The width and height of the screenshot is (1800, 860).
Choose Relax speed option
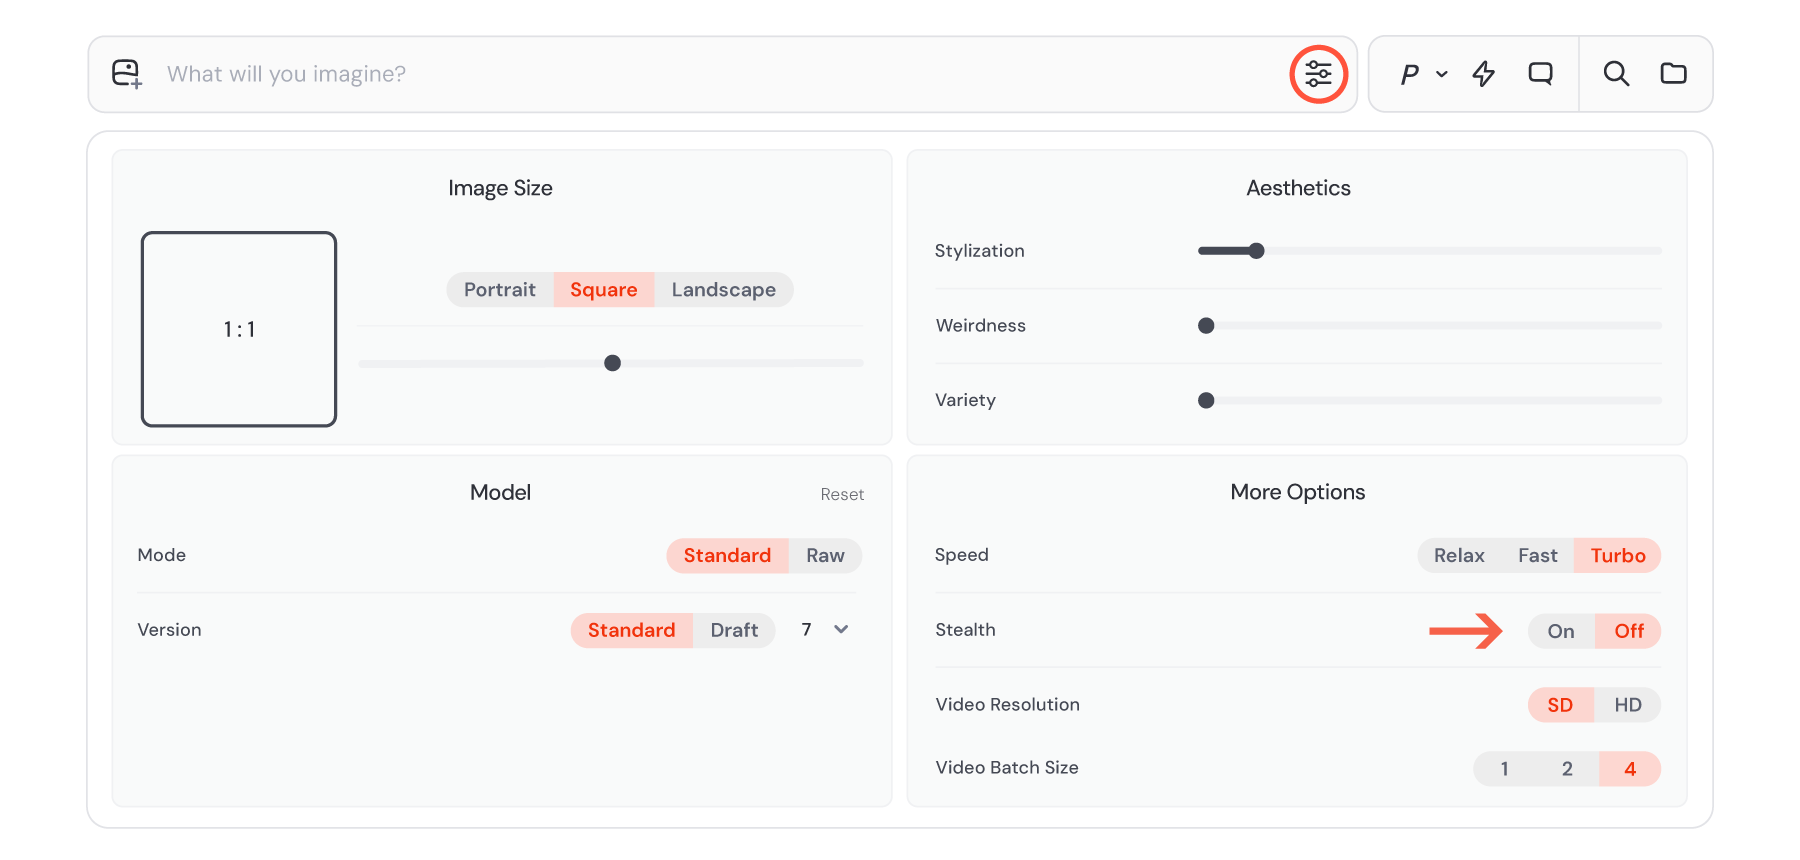[x=1459, y=556]
